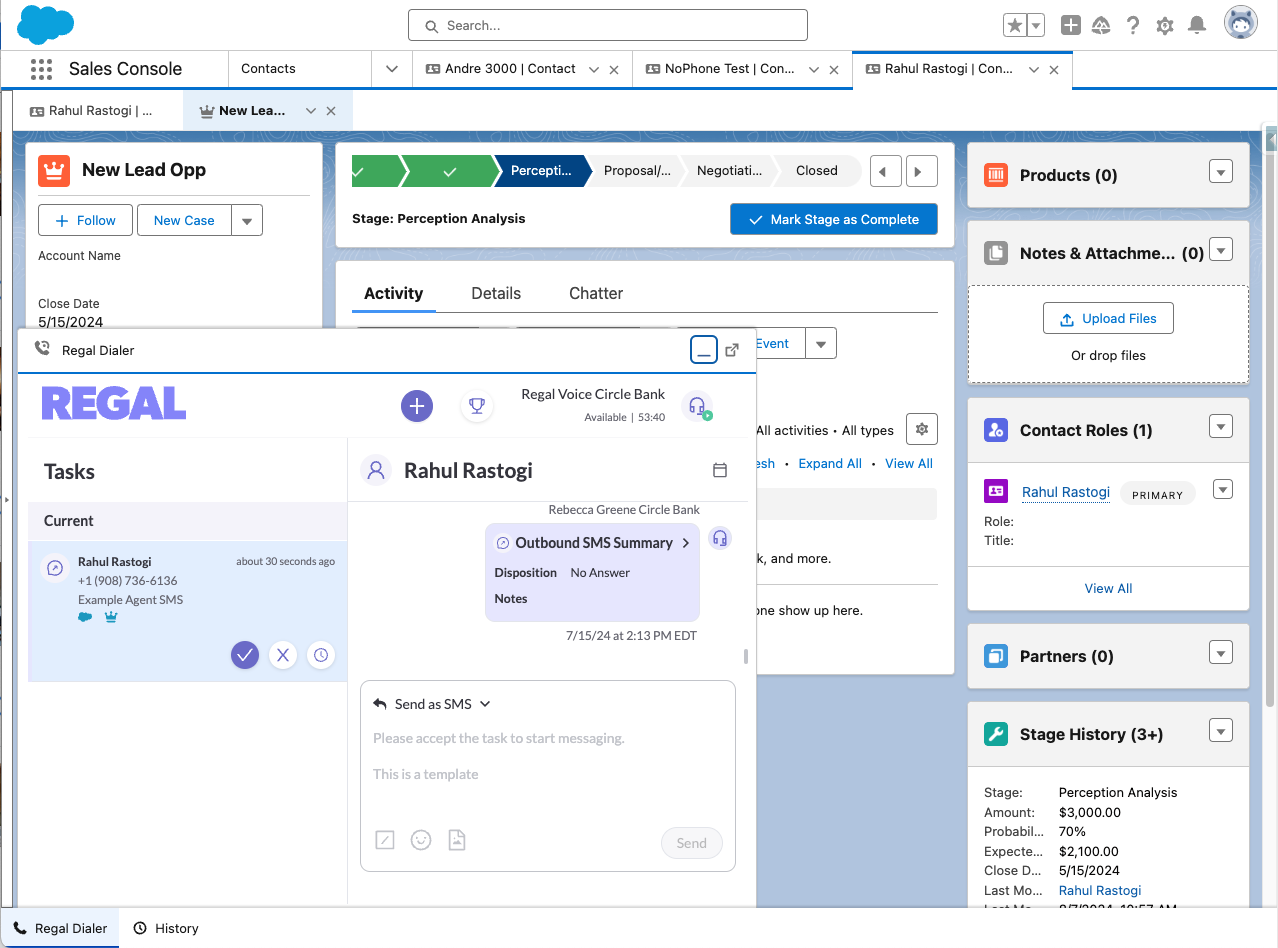
Task: Click the Regal plus create button
Action: [417, 405]
